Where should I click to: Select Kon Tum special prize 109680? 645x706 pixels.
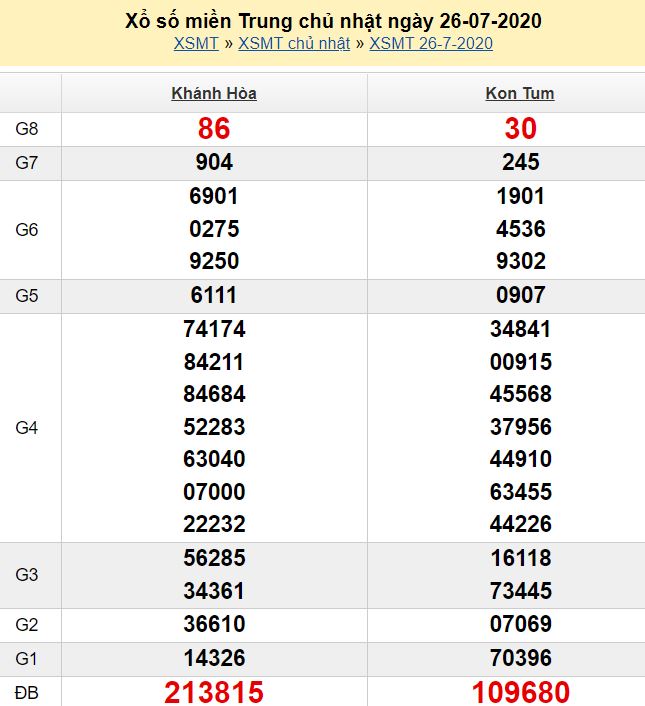[520, 692]
